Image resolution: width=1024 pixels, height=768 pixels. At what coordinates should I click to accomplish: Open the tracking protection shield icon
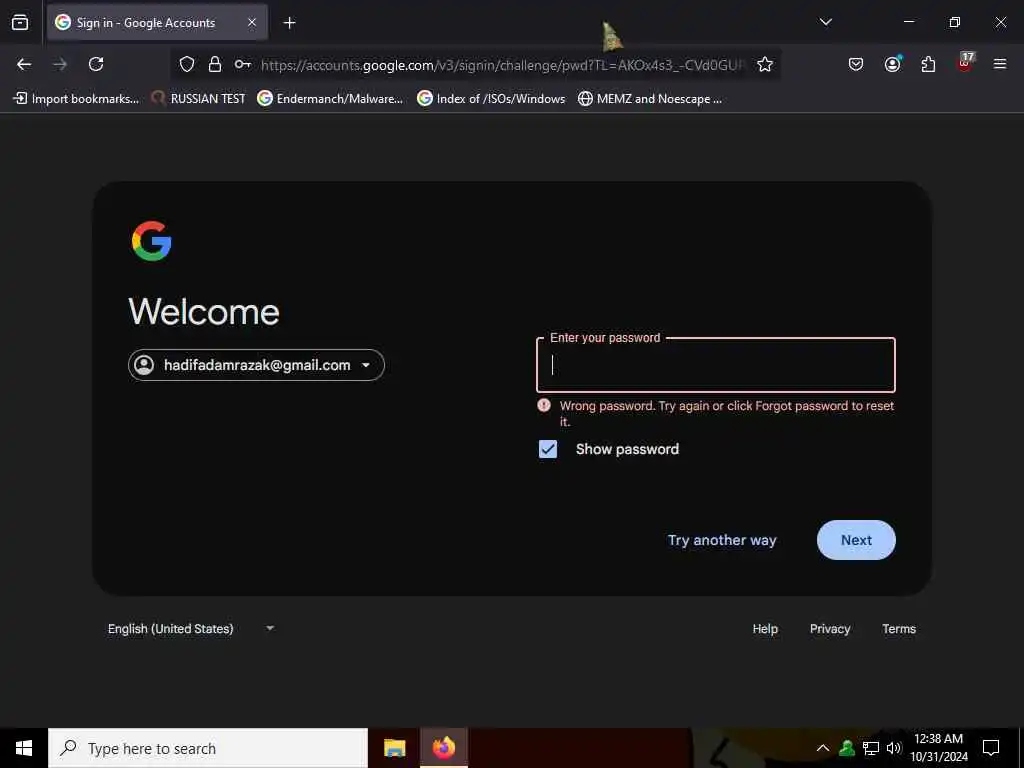click(187, 64)
